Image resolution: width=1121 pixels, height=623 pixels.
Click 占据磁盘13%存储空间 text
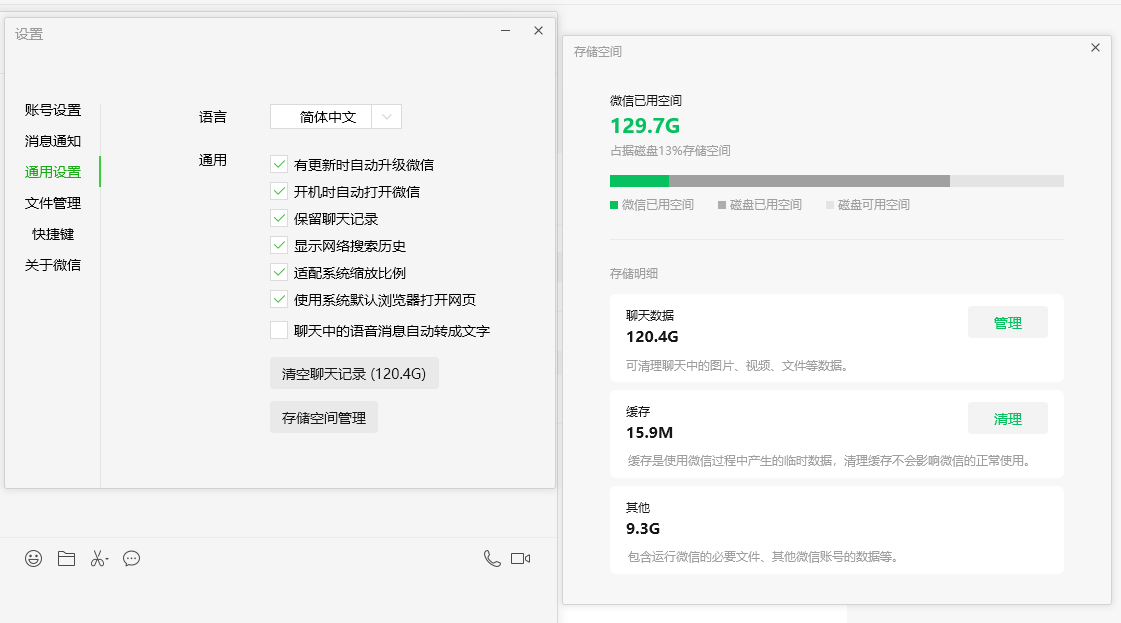[670, 151]
